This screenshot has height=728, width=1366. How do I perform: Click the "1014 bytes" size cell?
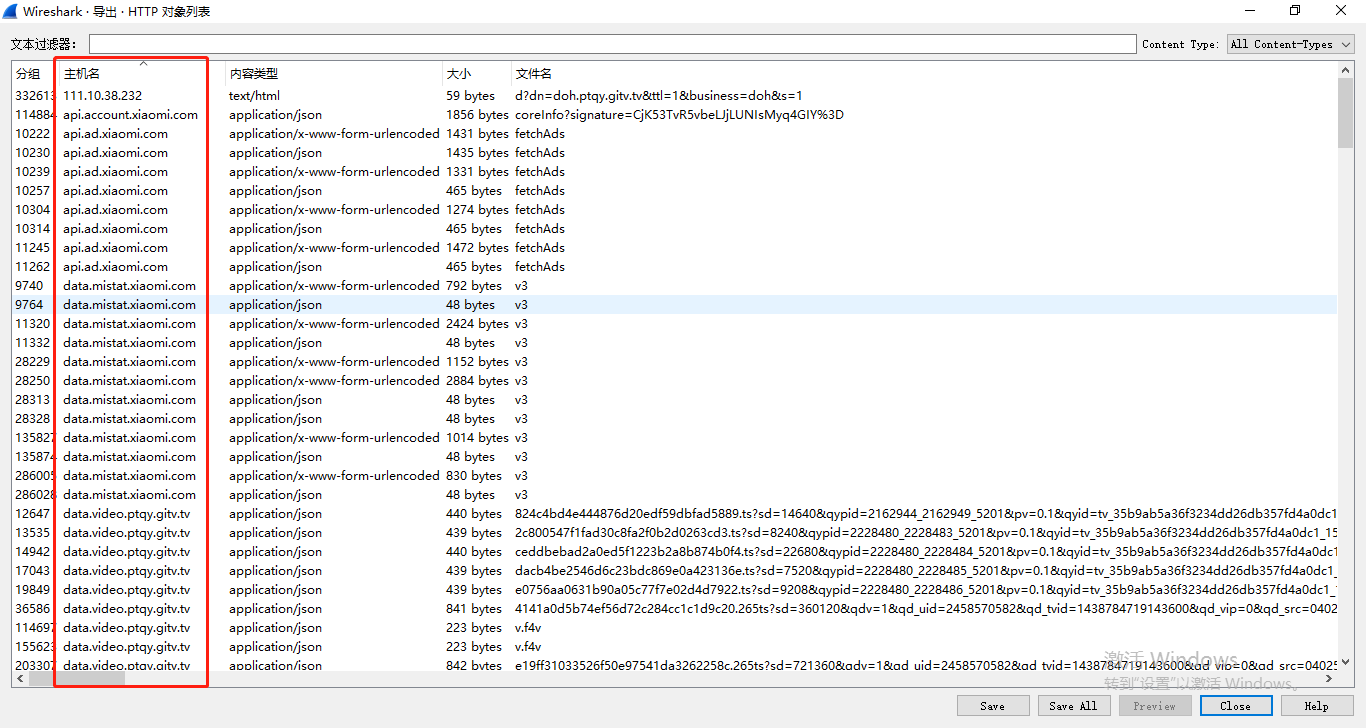tap(478, 438)
